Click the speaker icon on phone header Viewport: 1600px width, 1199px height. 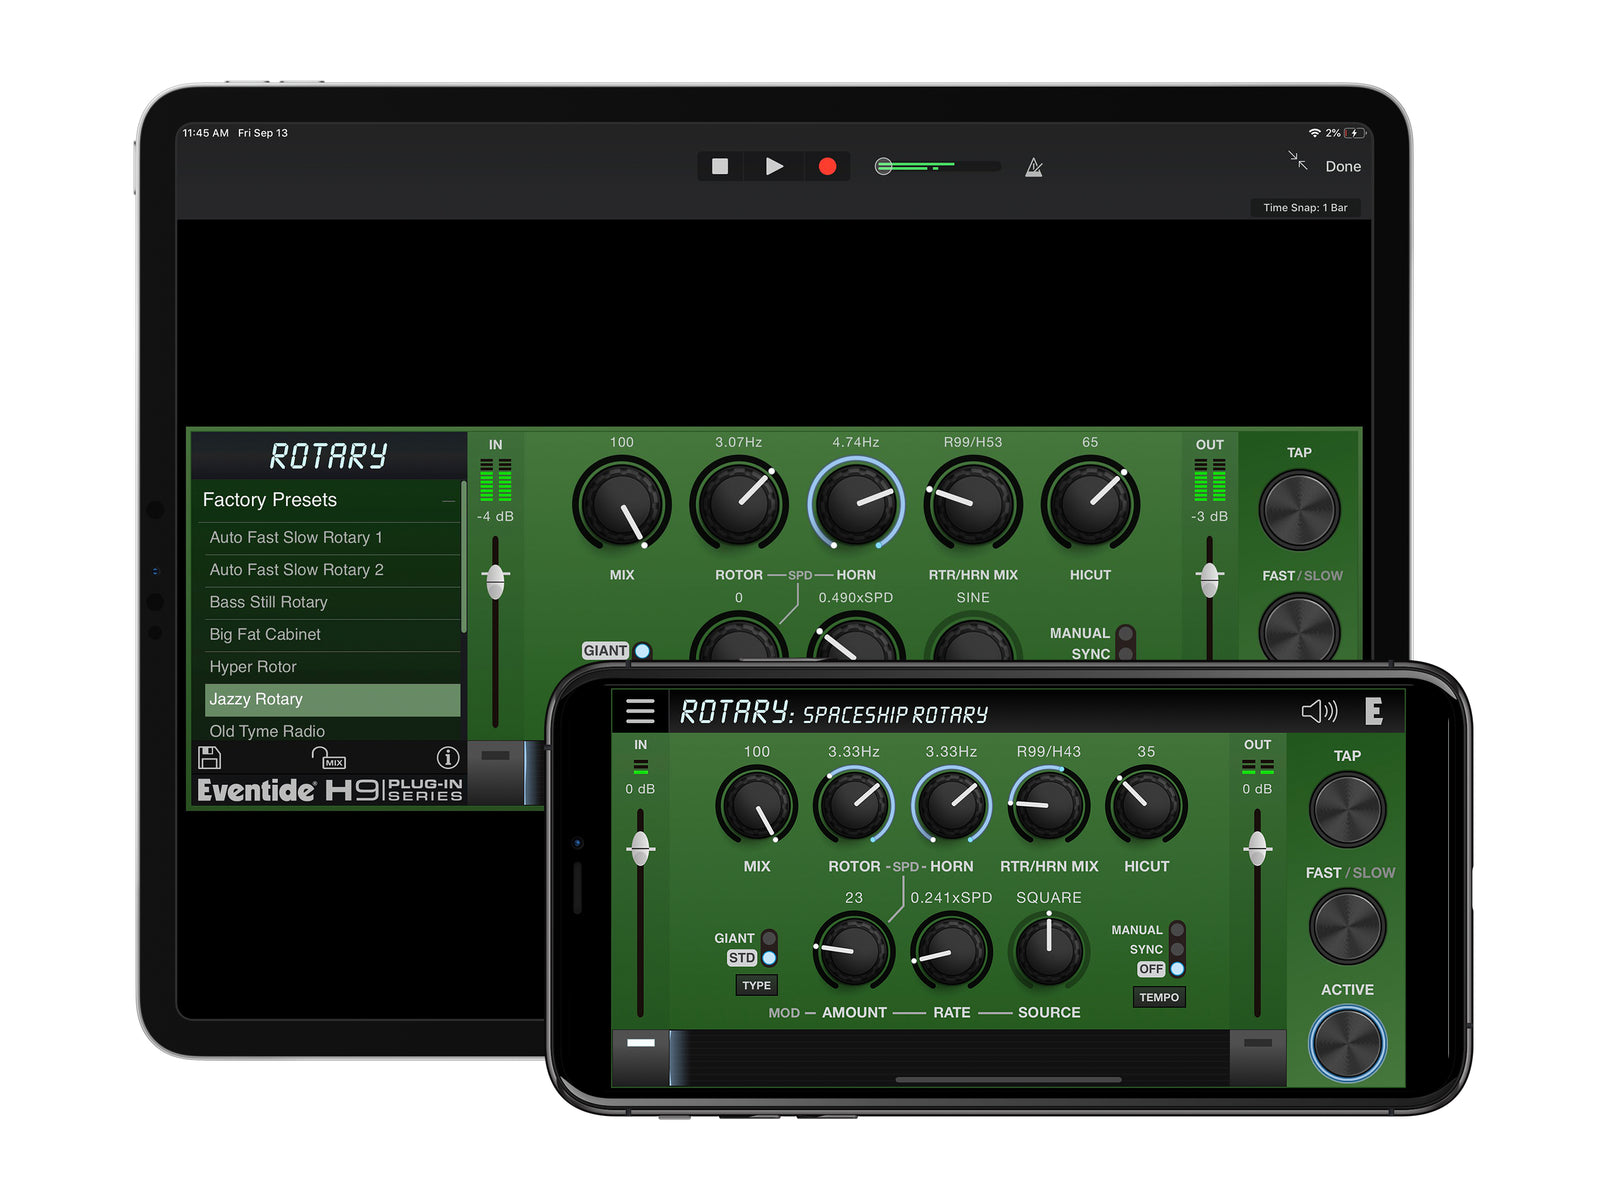[x=1318, y=711]
